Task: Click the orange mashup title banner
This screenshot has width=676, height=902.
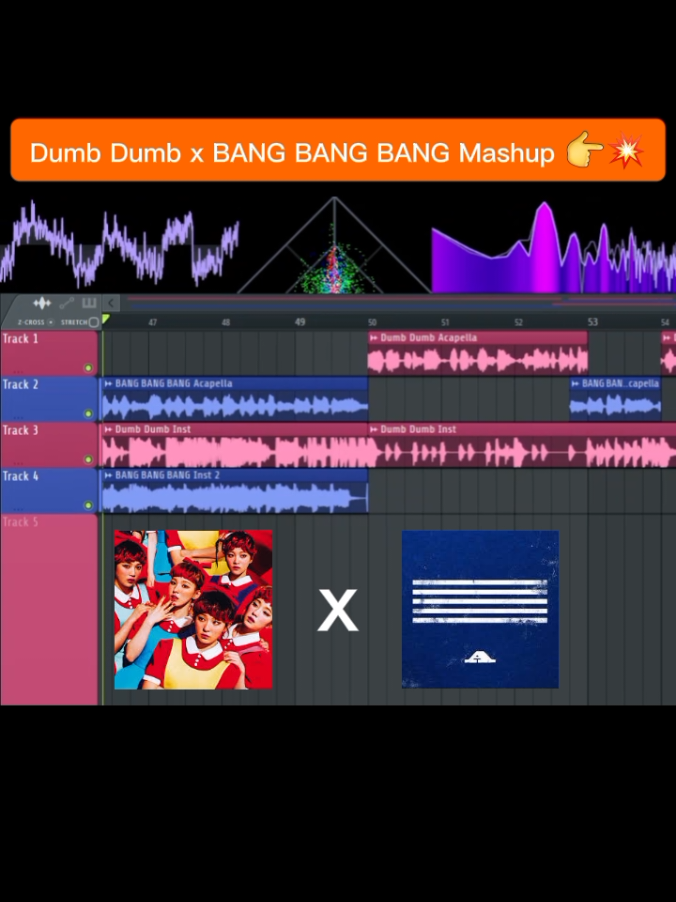Action: pos(338,150)
